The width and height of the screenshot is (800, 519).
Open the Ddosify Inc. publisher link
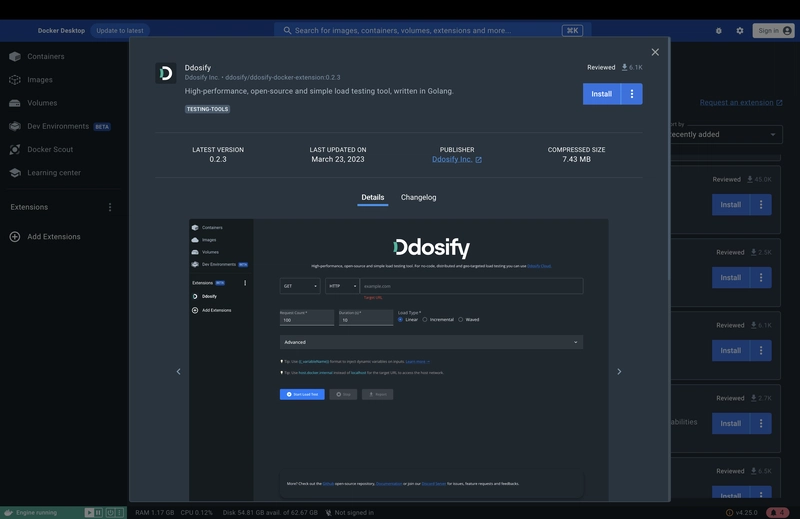[457, 159]
